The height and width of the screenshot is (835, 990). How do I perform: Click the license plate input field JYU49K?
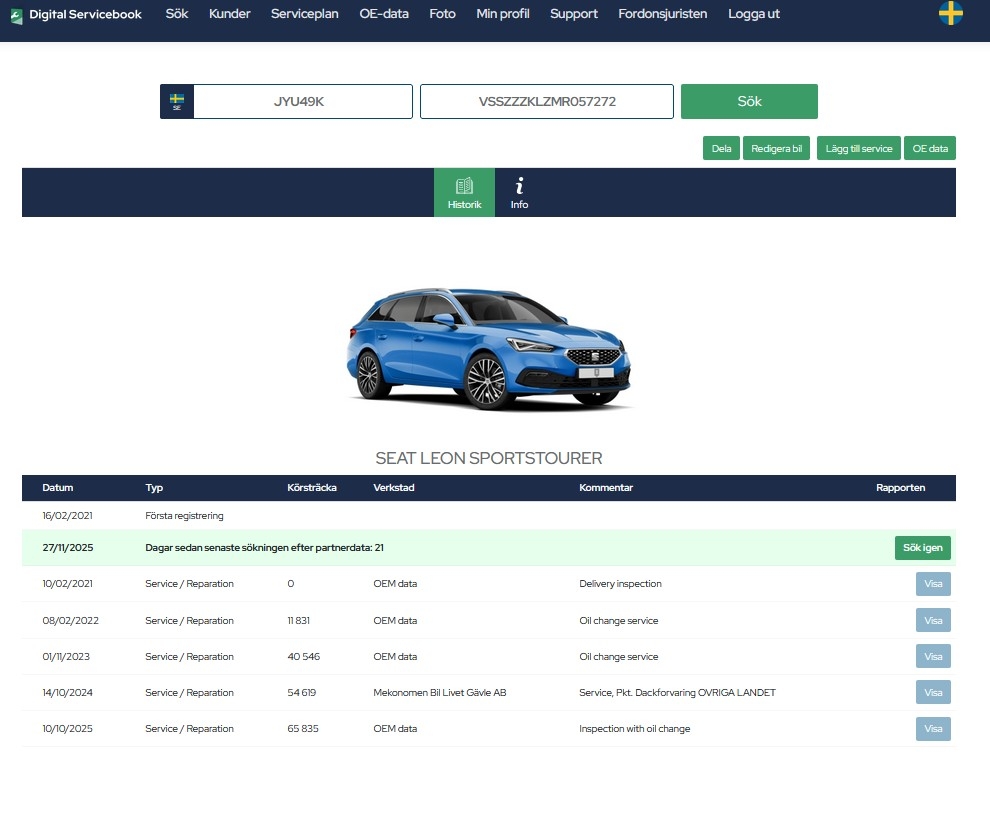coord(302,102)
